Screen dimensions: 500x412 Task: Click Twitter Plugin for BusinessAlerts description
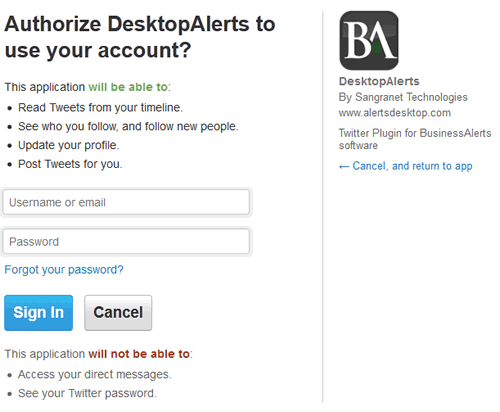[415, 139]
